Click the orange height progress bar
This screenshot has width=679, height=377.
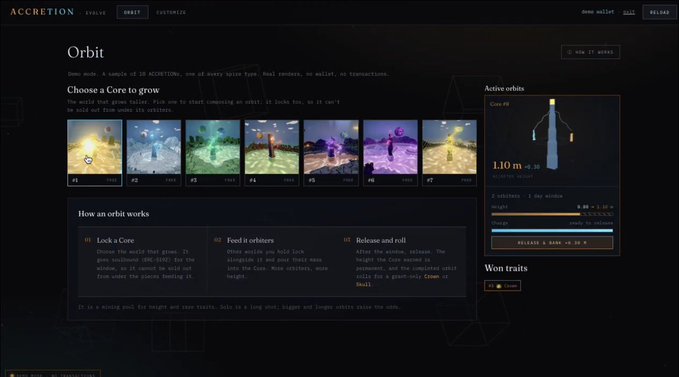[552, 214]
